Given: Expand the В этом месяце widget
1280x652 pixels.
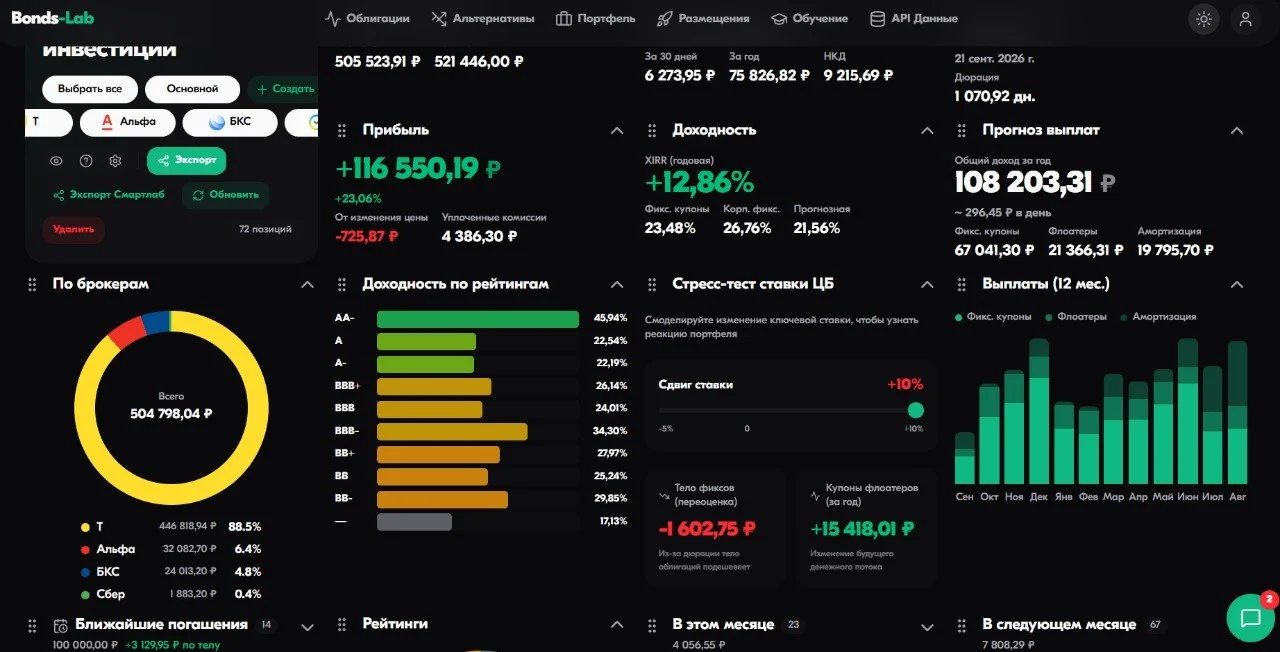Looking at the screenshot, I should [927, 627].
